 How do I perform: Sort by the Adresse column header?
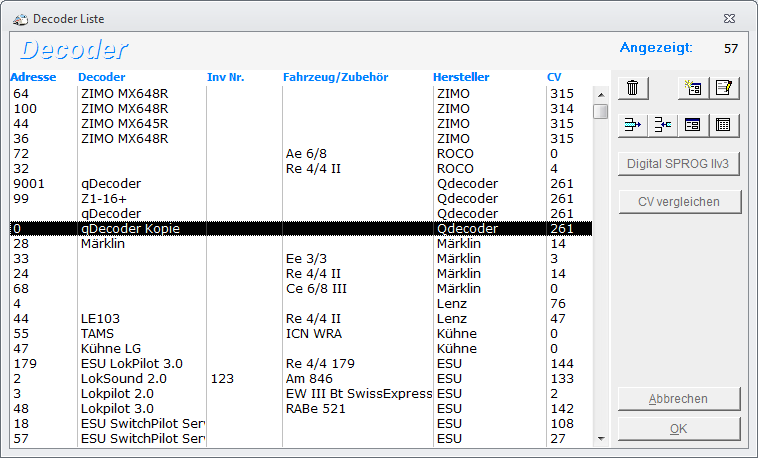coord(33,77)
